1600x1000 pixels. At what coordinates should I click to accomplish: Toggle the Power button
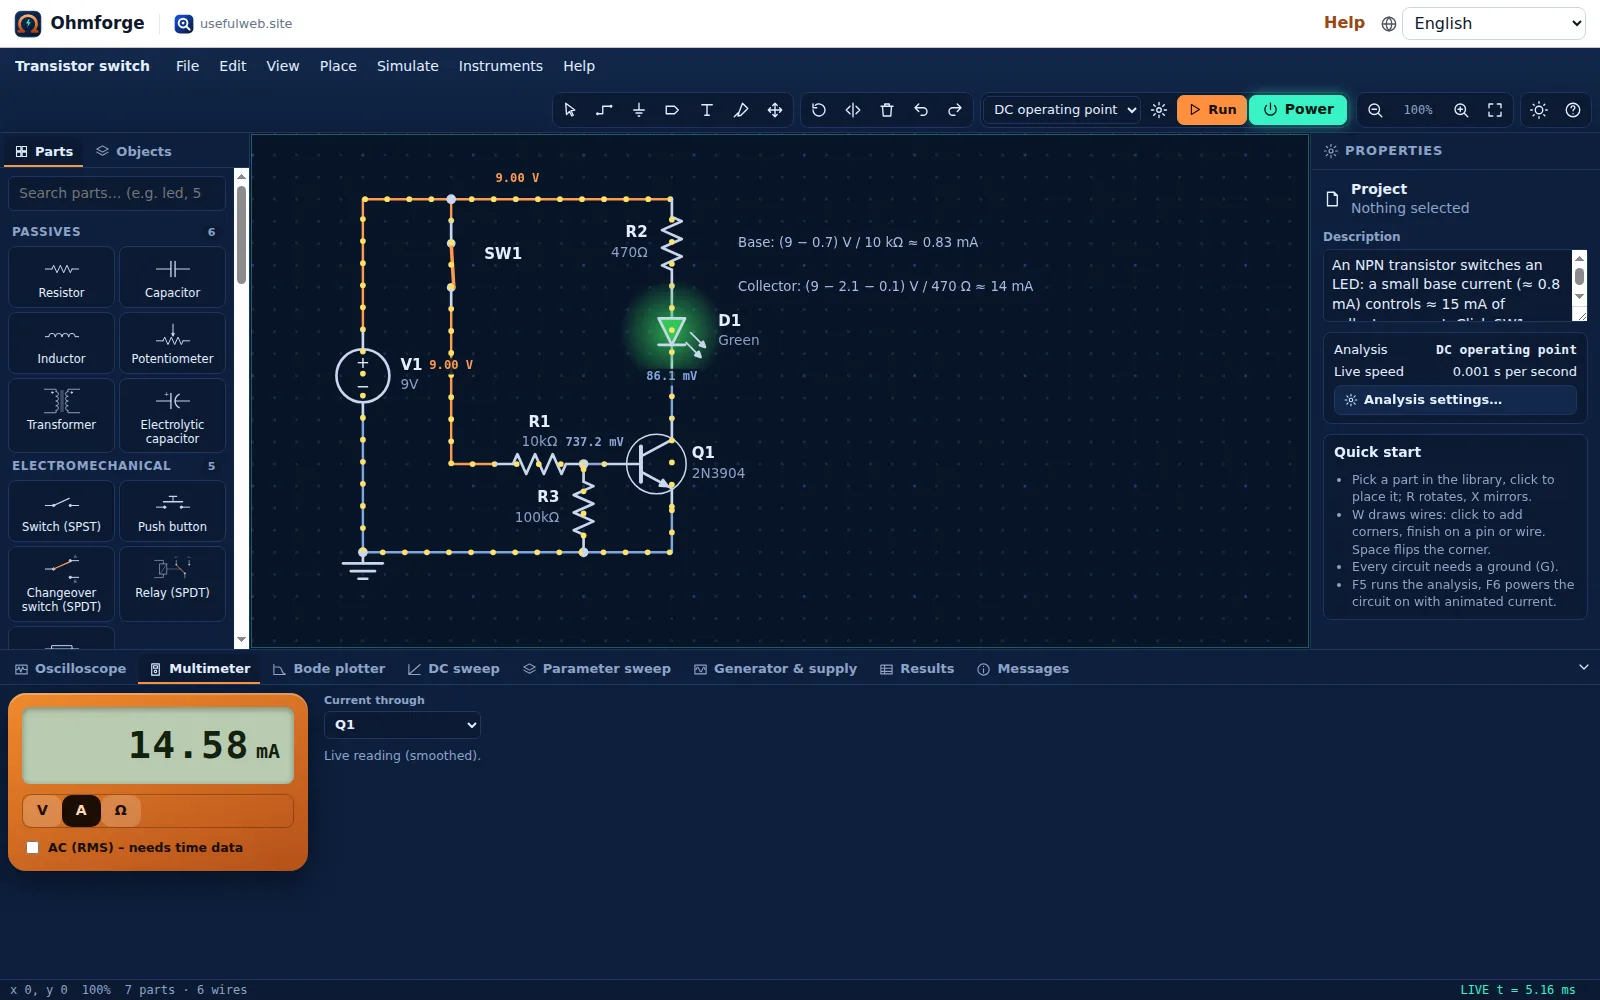click(1298, 110)
